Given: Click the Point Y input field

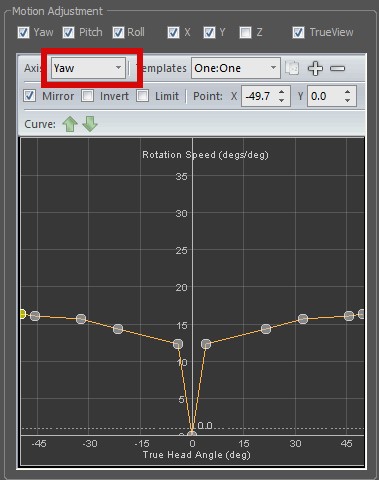Looking at the screenshot, I should click(x=325, y=96).
